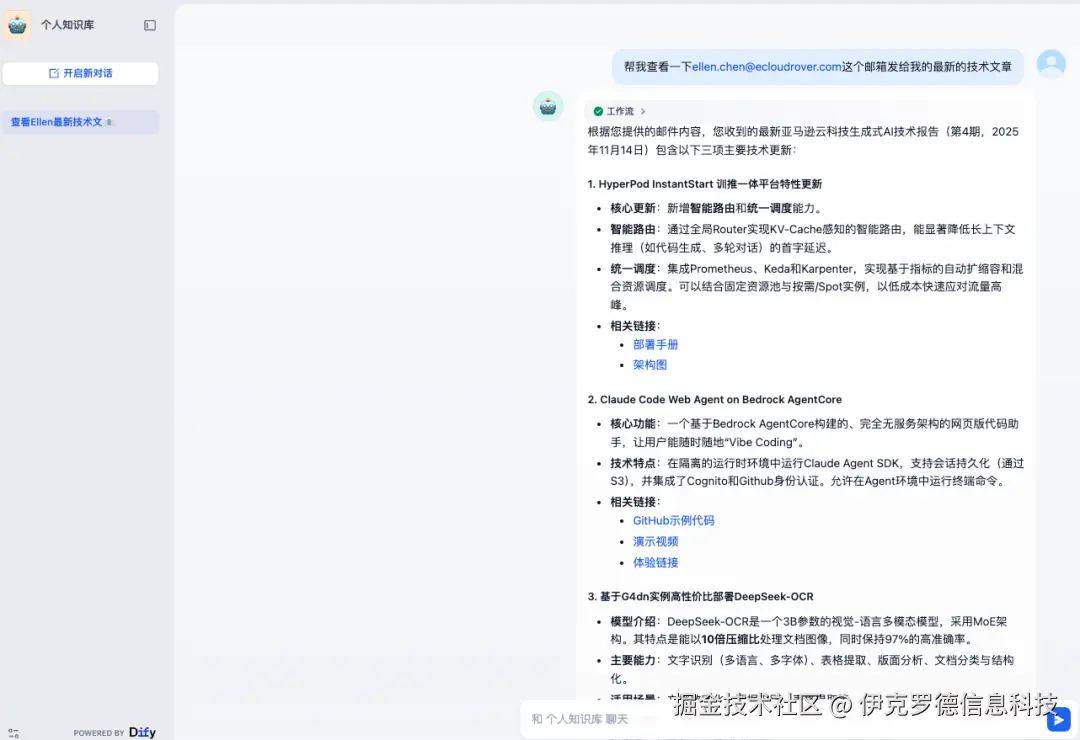The width and height of the screenshot is (1080, 740).
Task: Open the GitHub示例代码 link
Action: 673,520
